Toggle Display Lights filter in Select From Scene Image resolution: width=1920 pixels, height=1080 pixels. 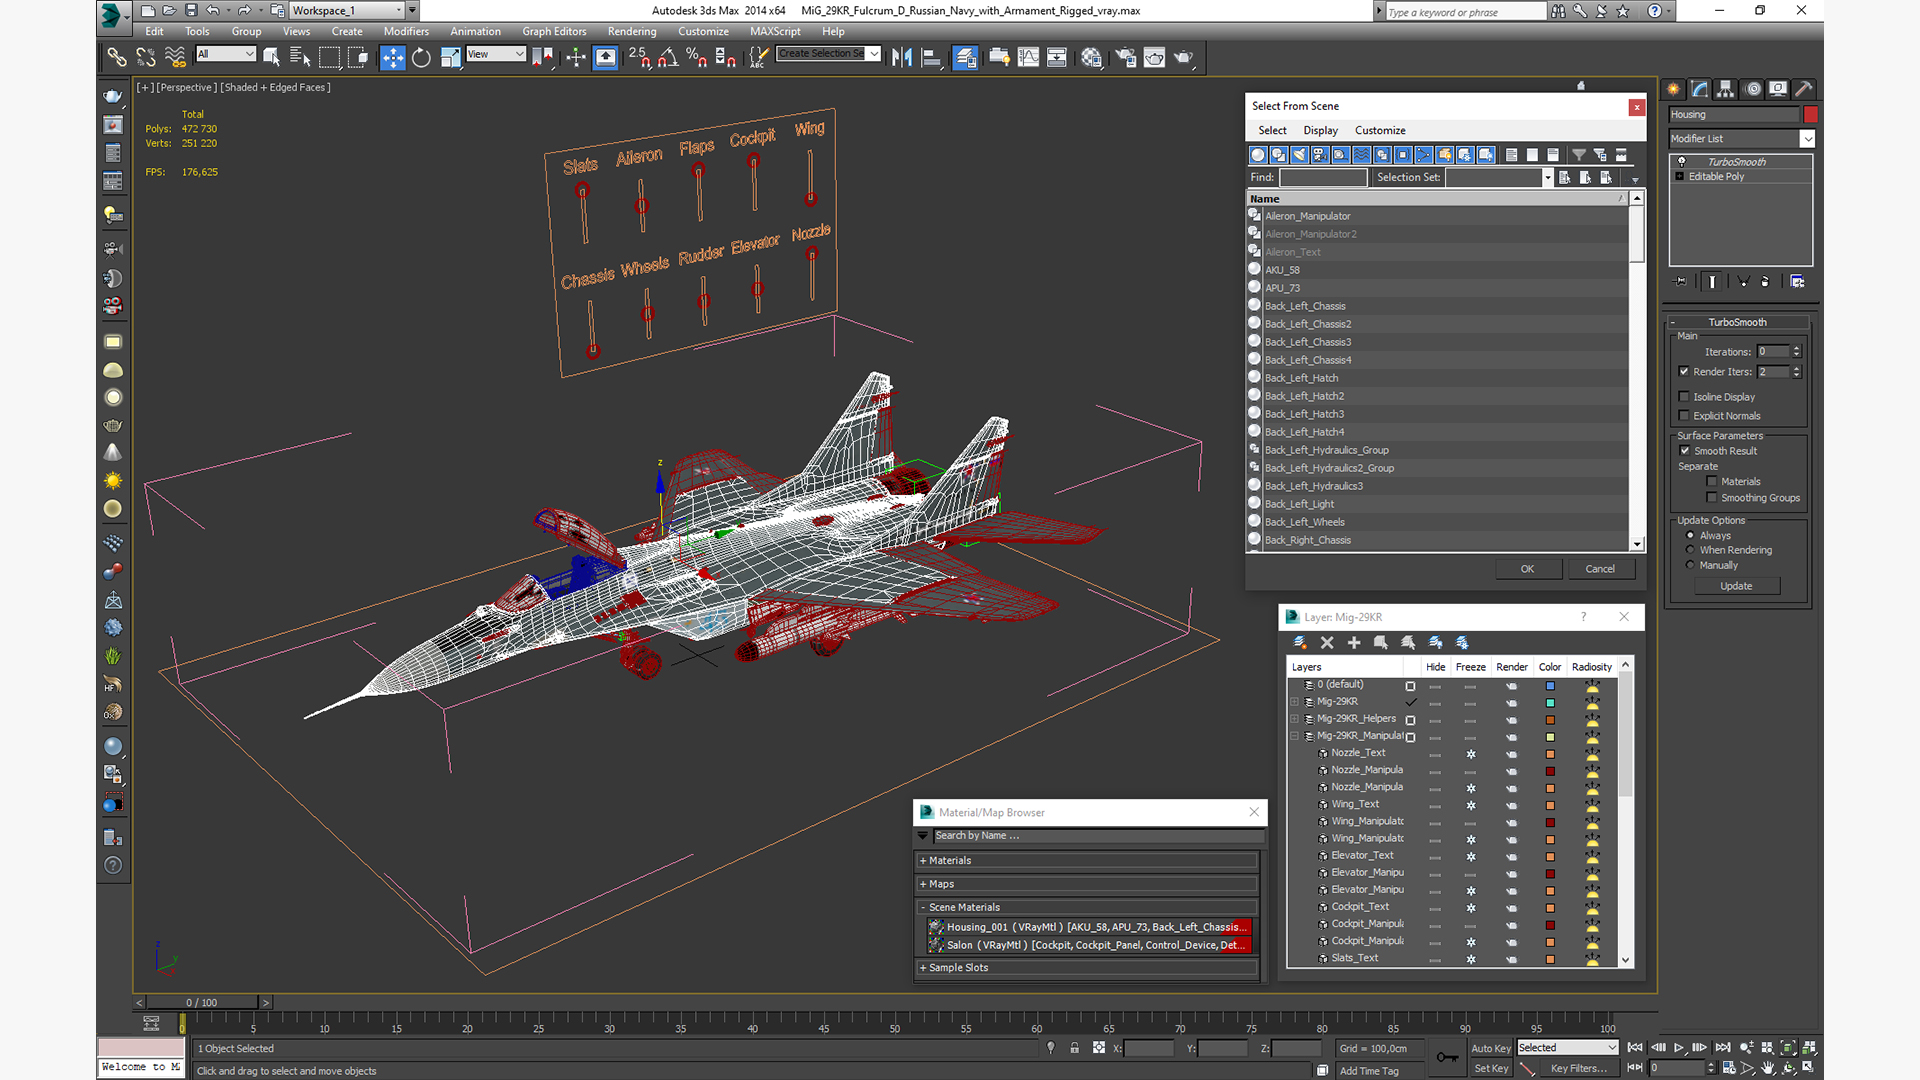click(x=1299, y=154)
